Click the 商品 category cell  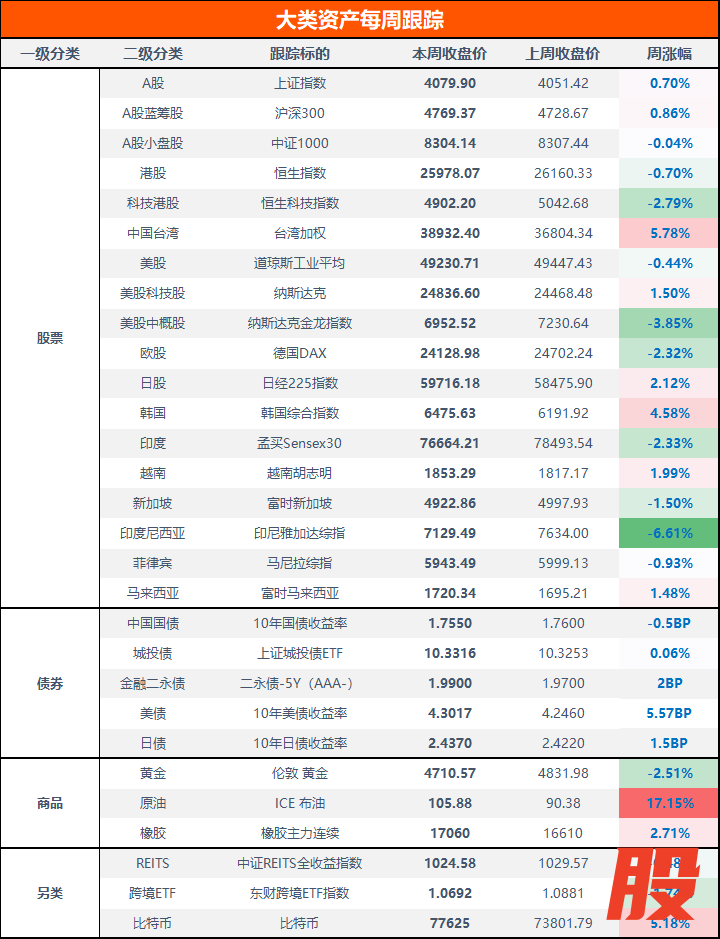(50, 803)
